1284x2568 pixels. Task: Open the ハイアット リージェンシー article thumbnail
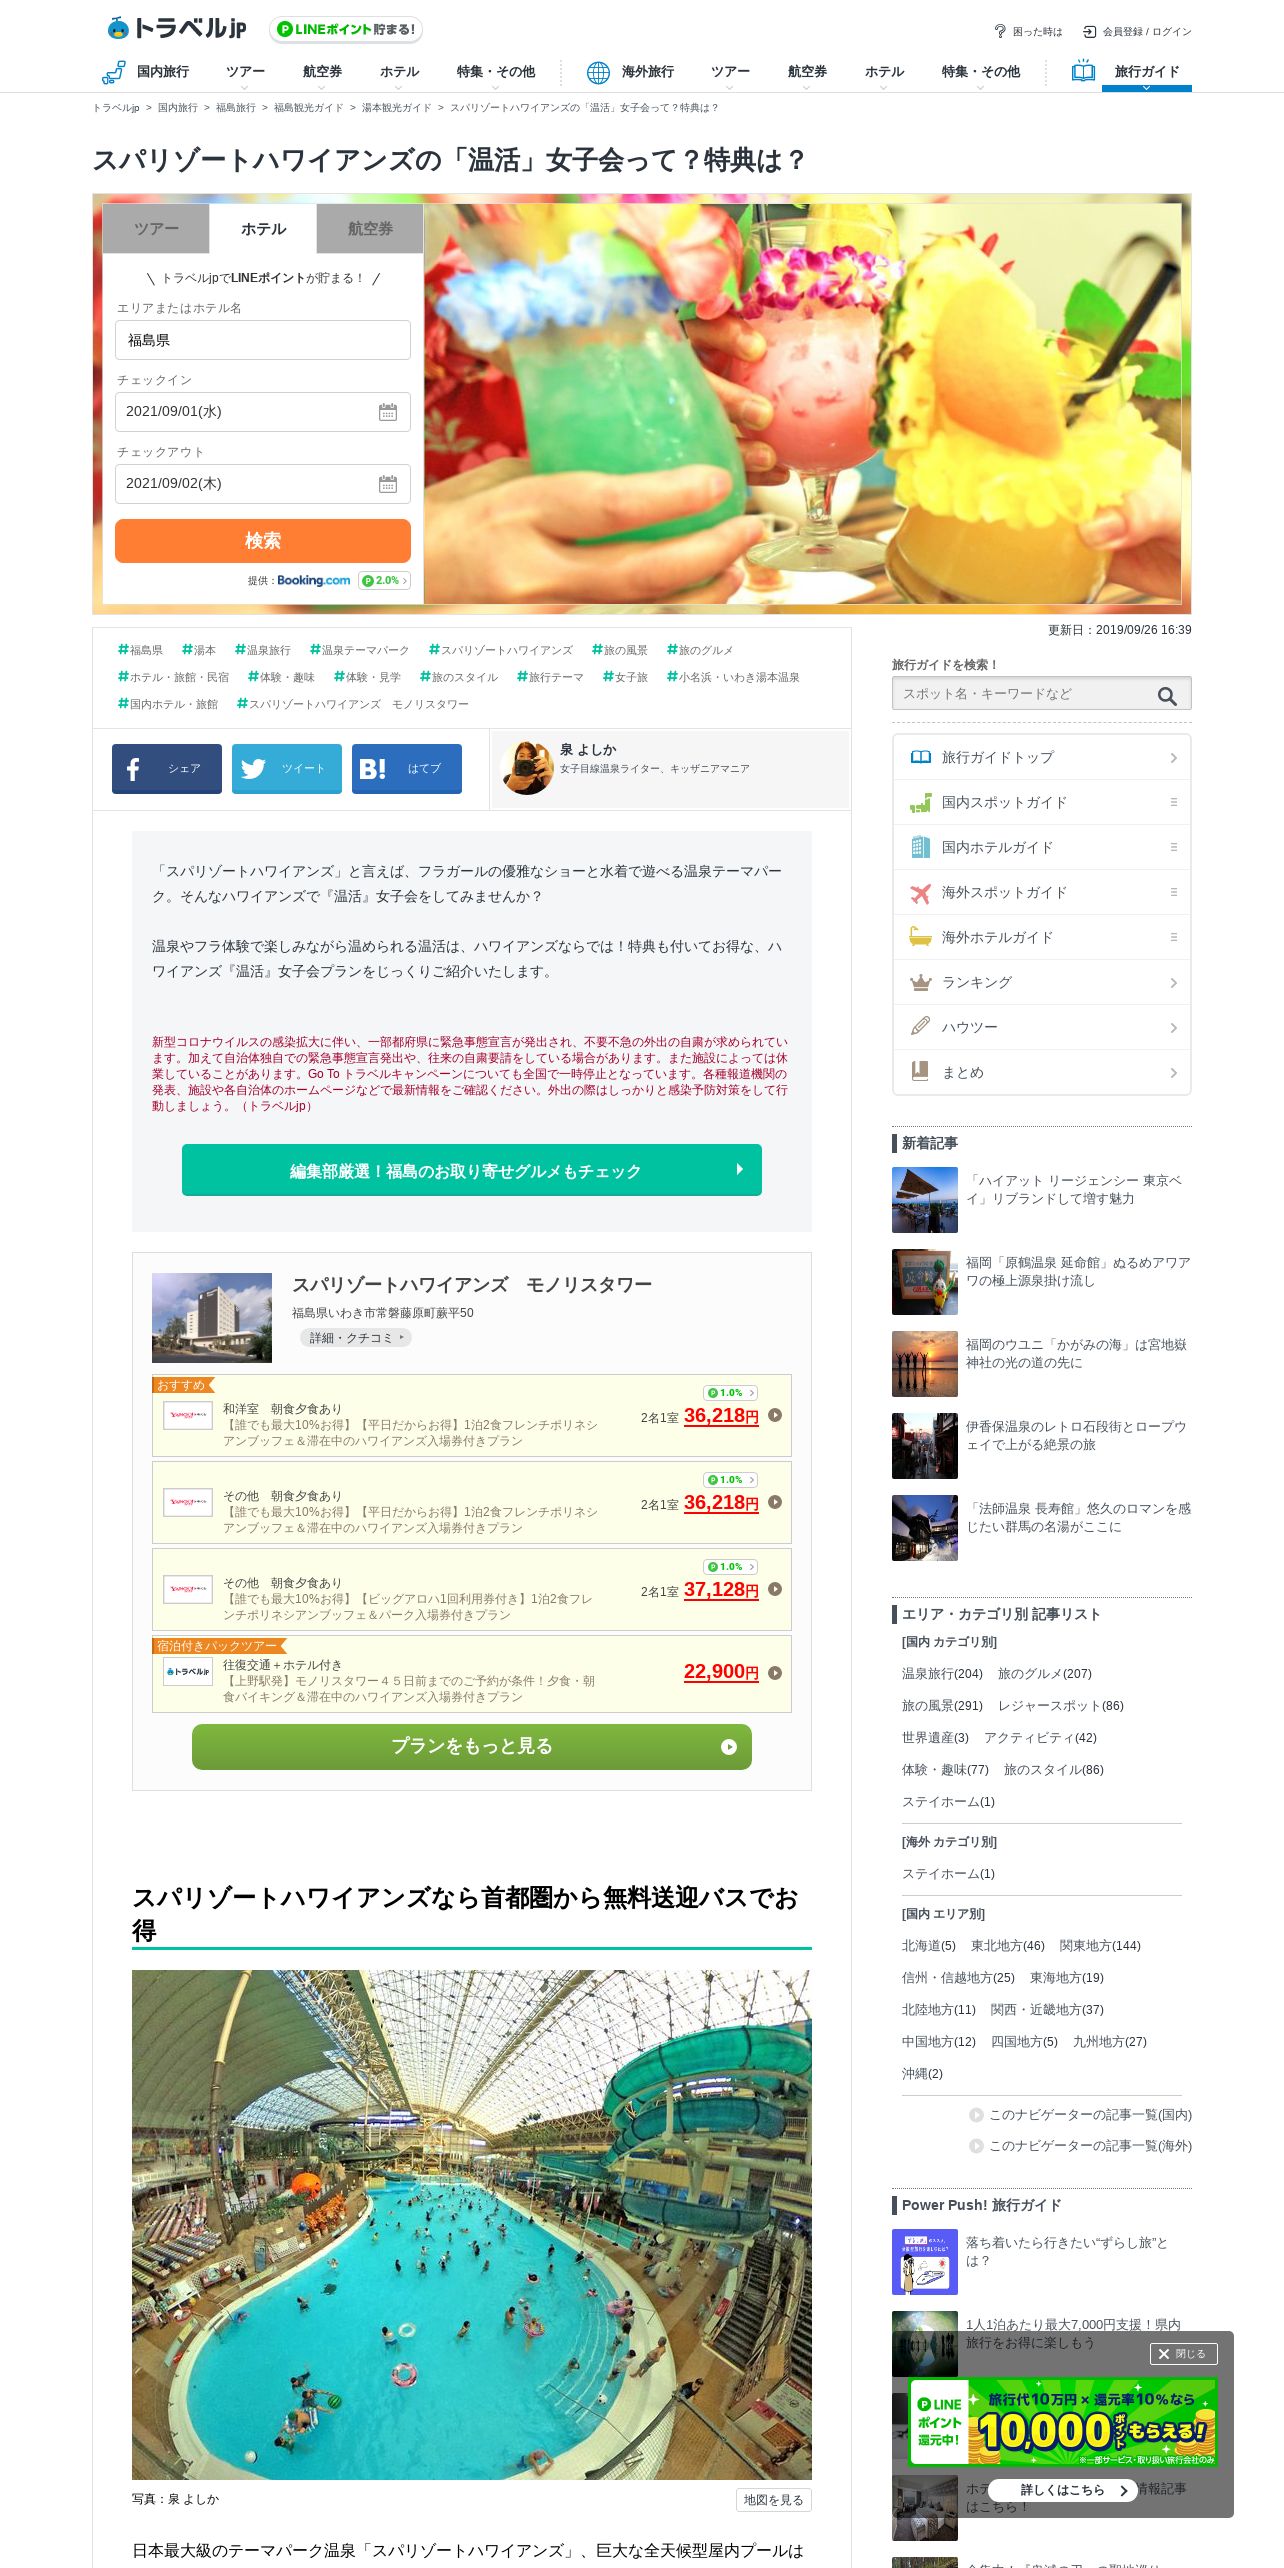click(x=925, y=1200)
